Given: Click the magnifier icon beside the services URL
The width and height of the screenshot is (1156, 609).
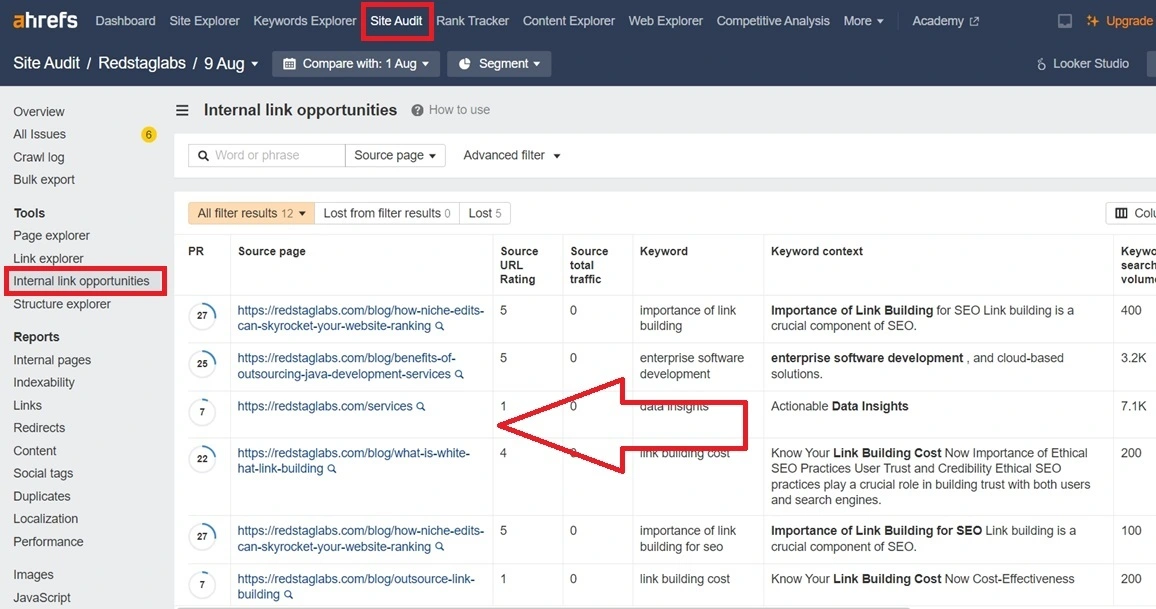Looking at the screenshot, I should coord(421,407).
